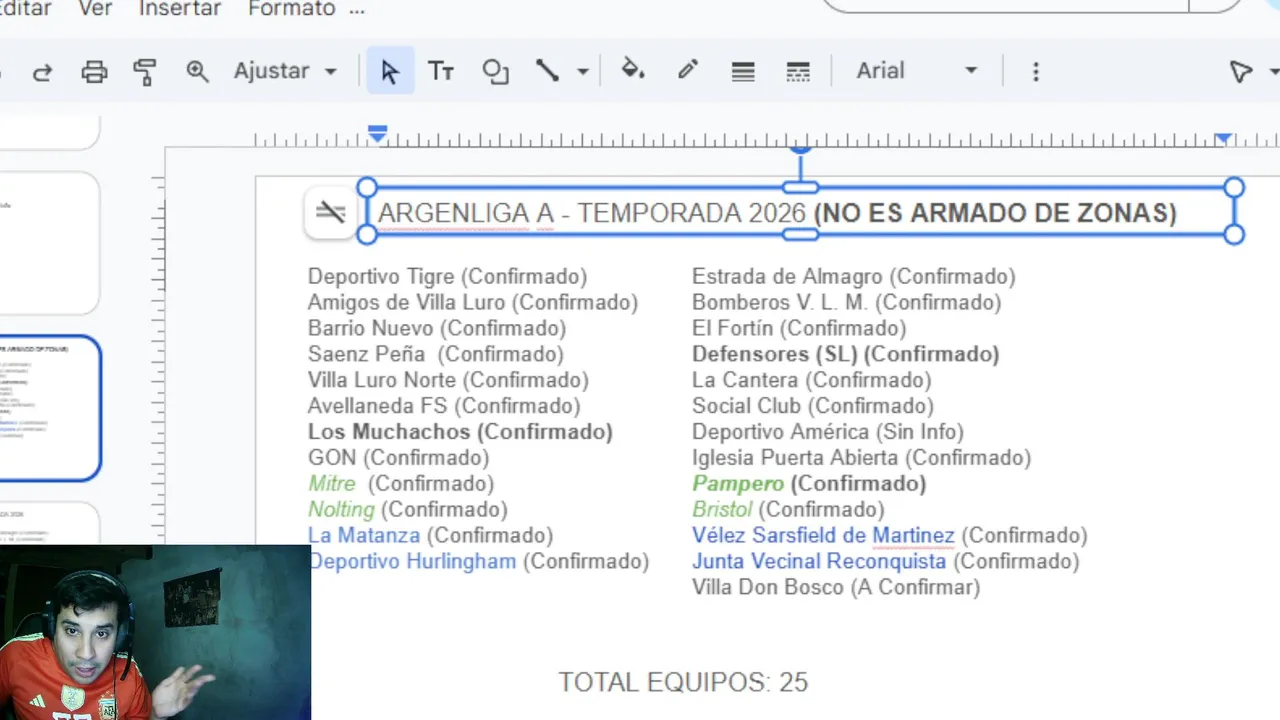Viewport: 1280px width, 720px height.
Task: Open the border weight options
Action: pyautogui.click(x=742, y=71)
